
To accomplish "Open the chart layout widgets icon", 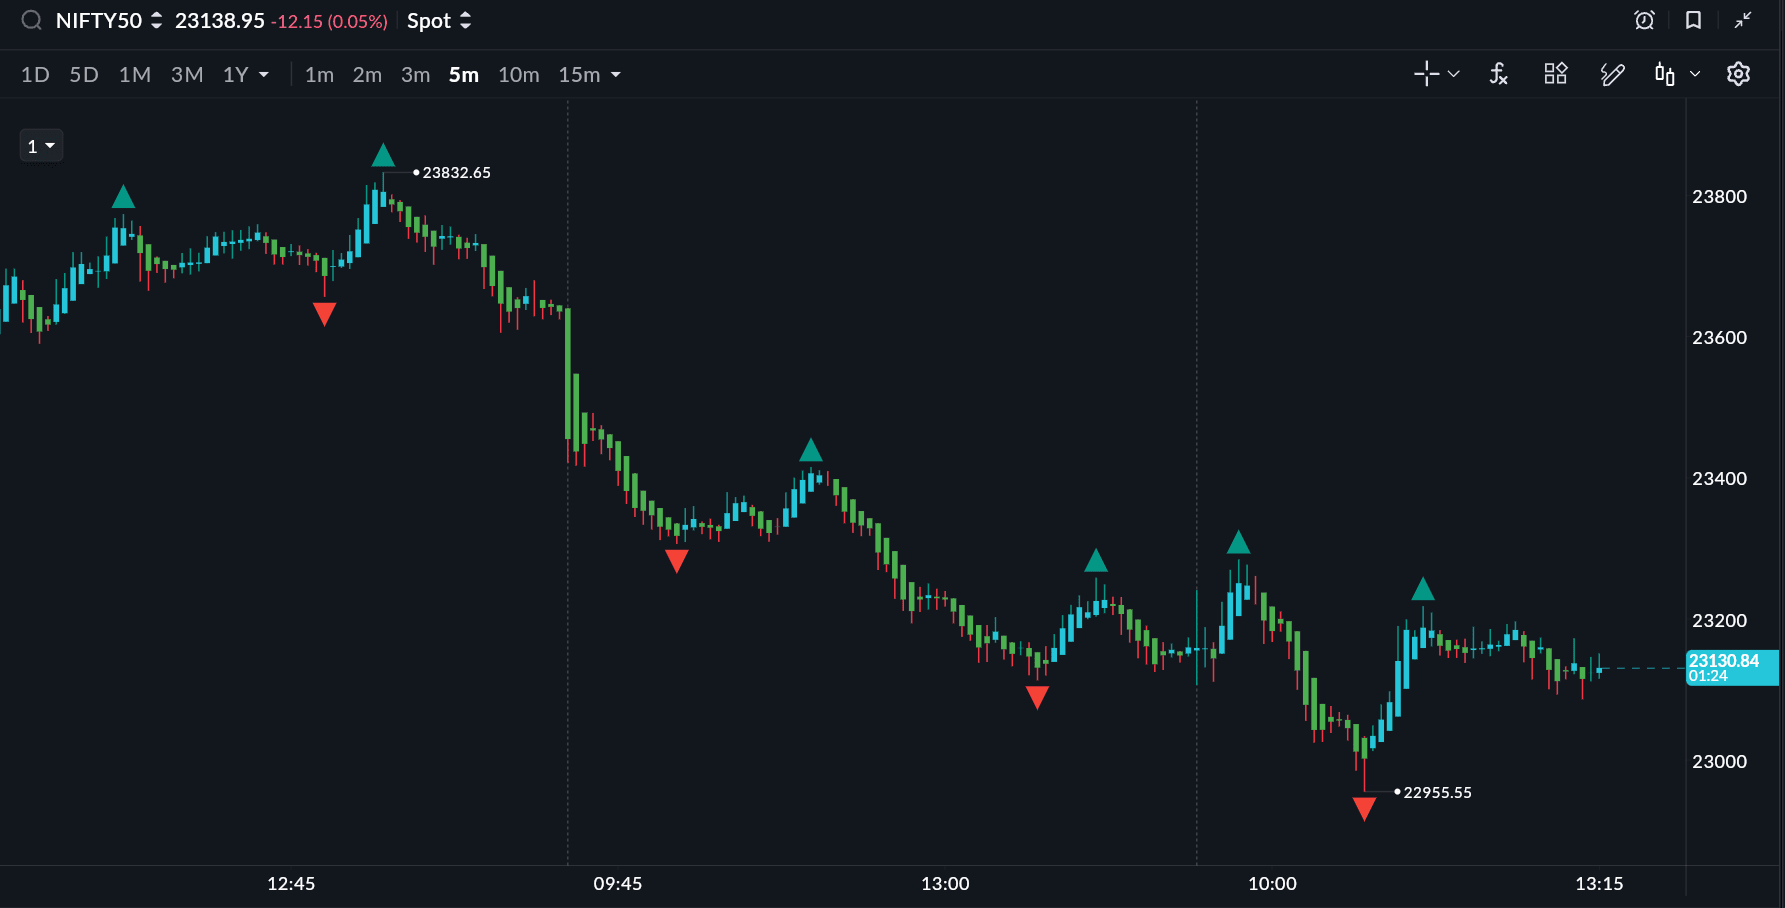I will [x=1555, y=74].
